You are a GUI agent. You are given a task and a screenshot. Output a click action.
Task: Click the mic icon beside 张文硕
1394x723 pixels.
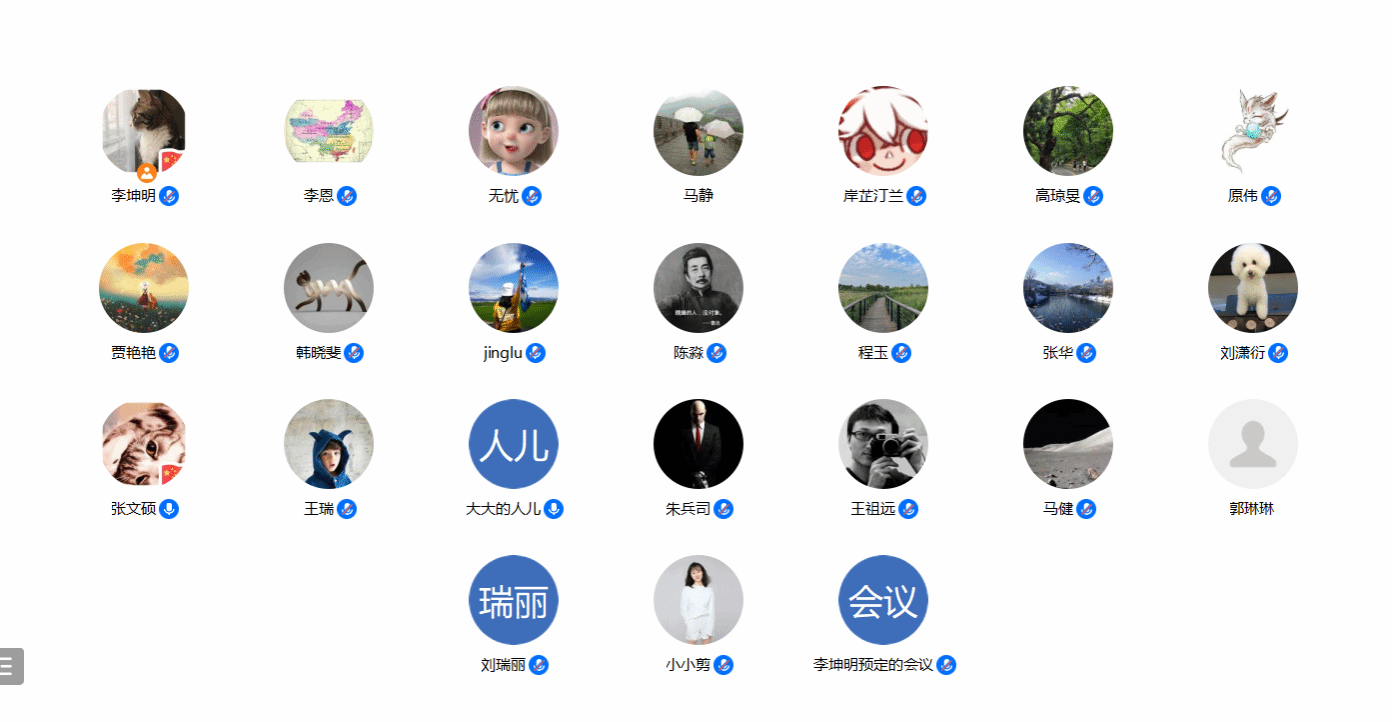[169, 509]
